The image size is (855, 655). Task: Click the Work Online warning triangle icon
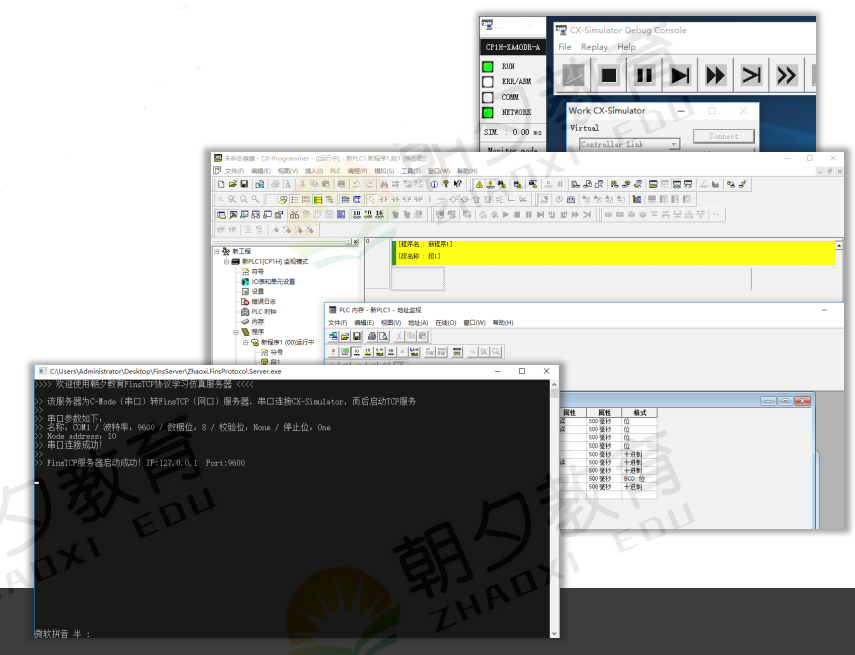pyautogui.click(x=479, y=184)
